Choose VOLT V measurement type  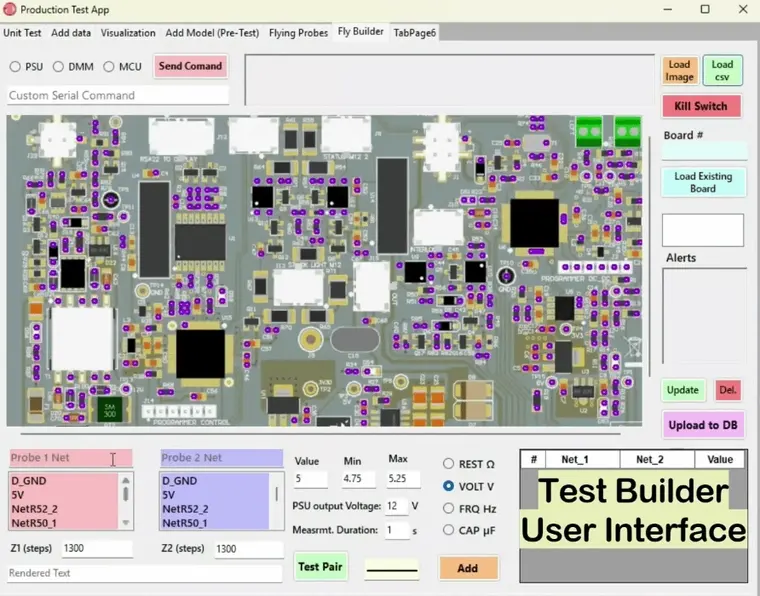[x=448, y=486]
